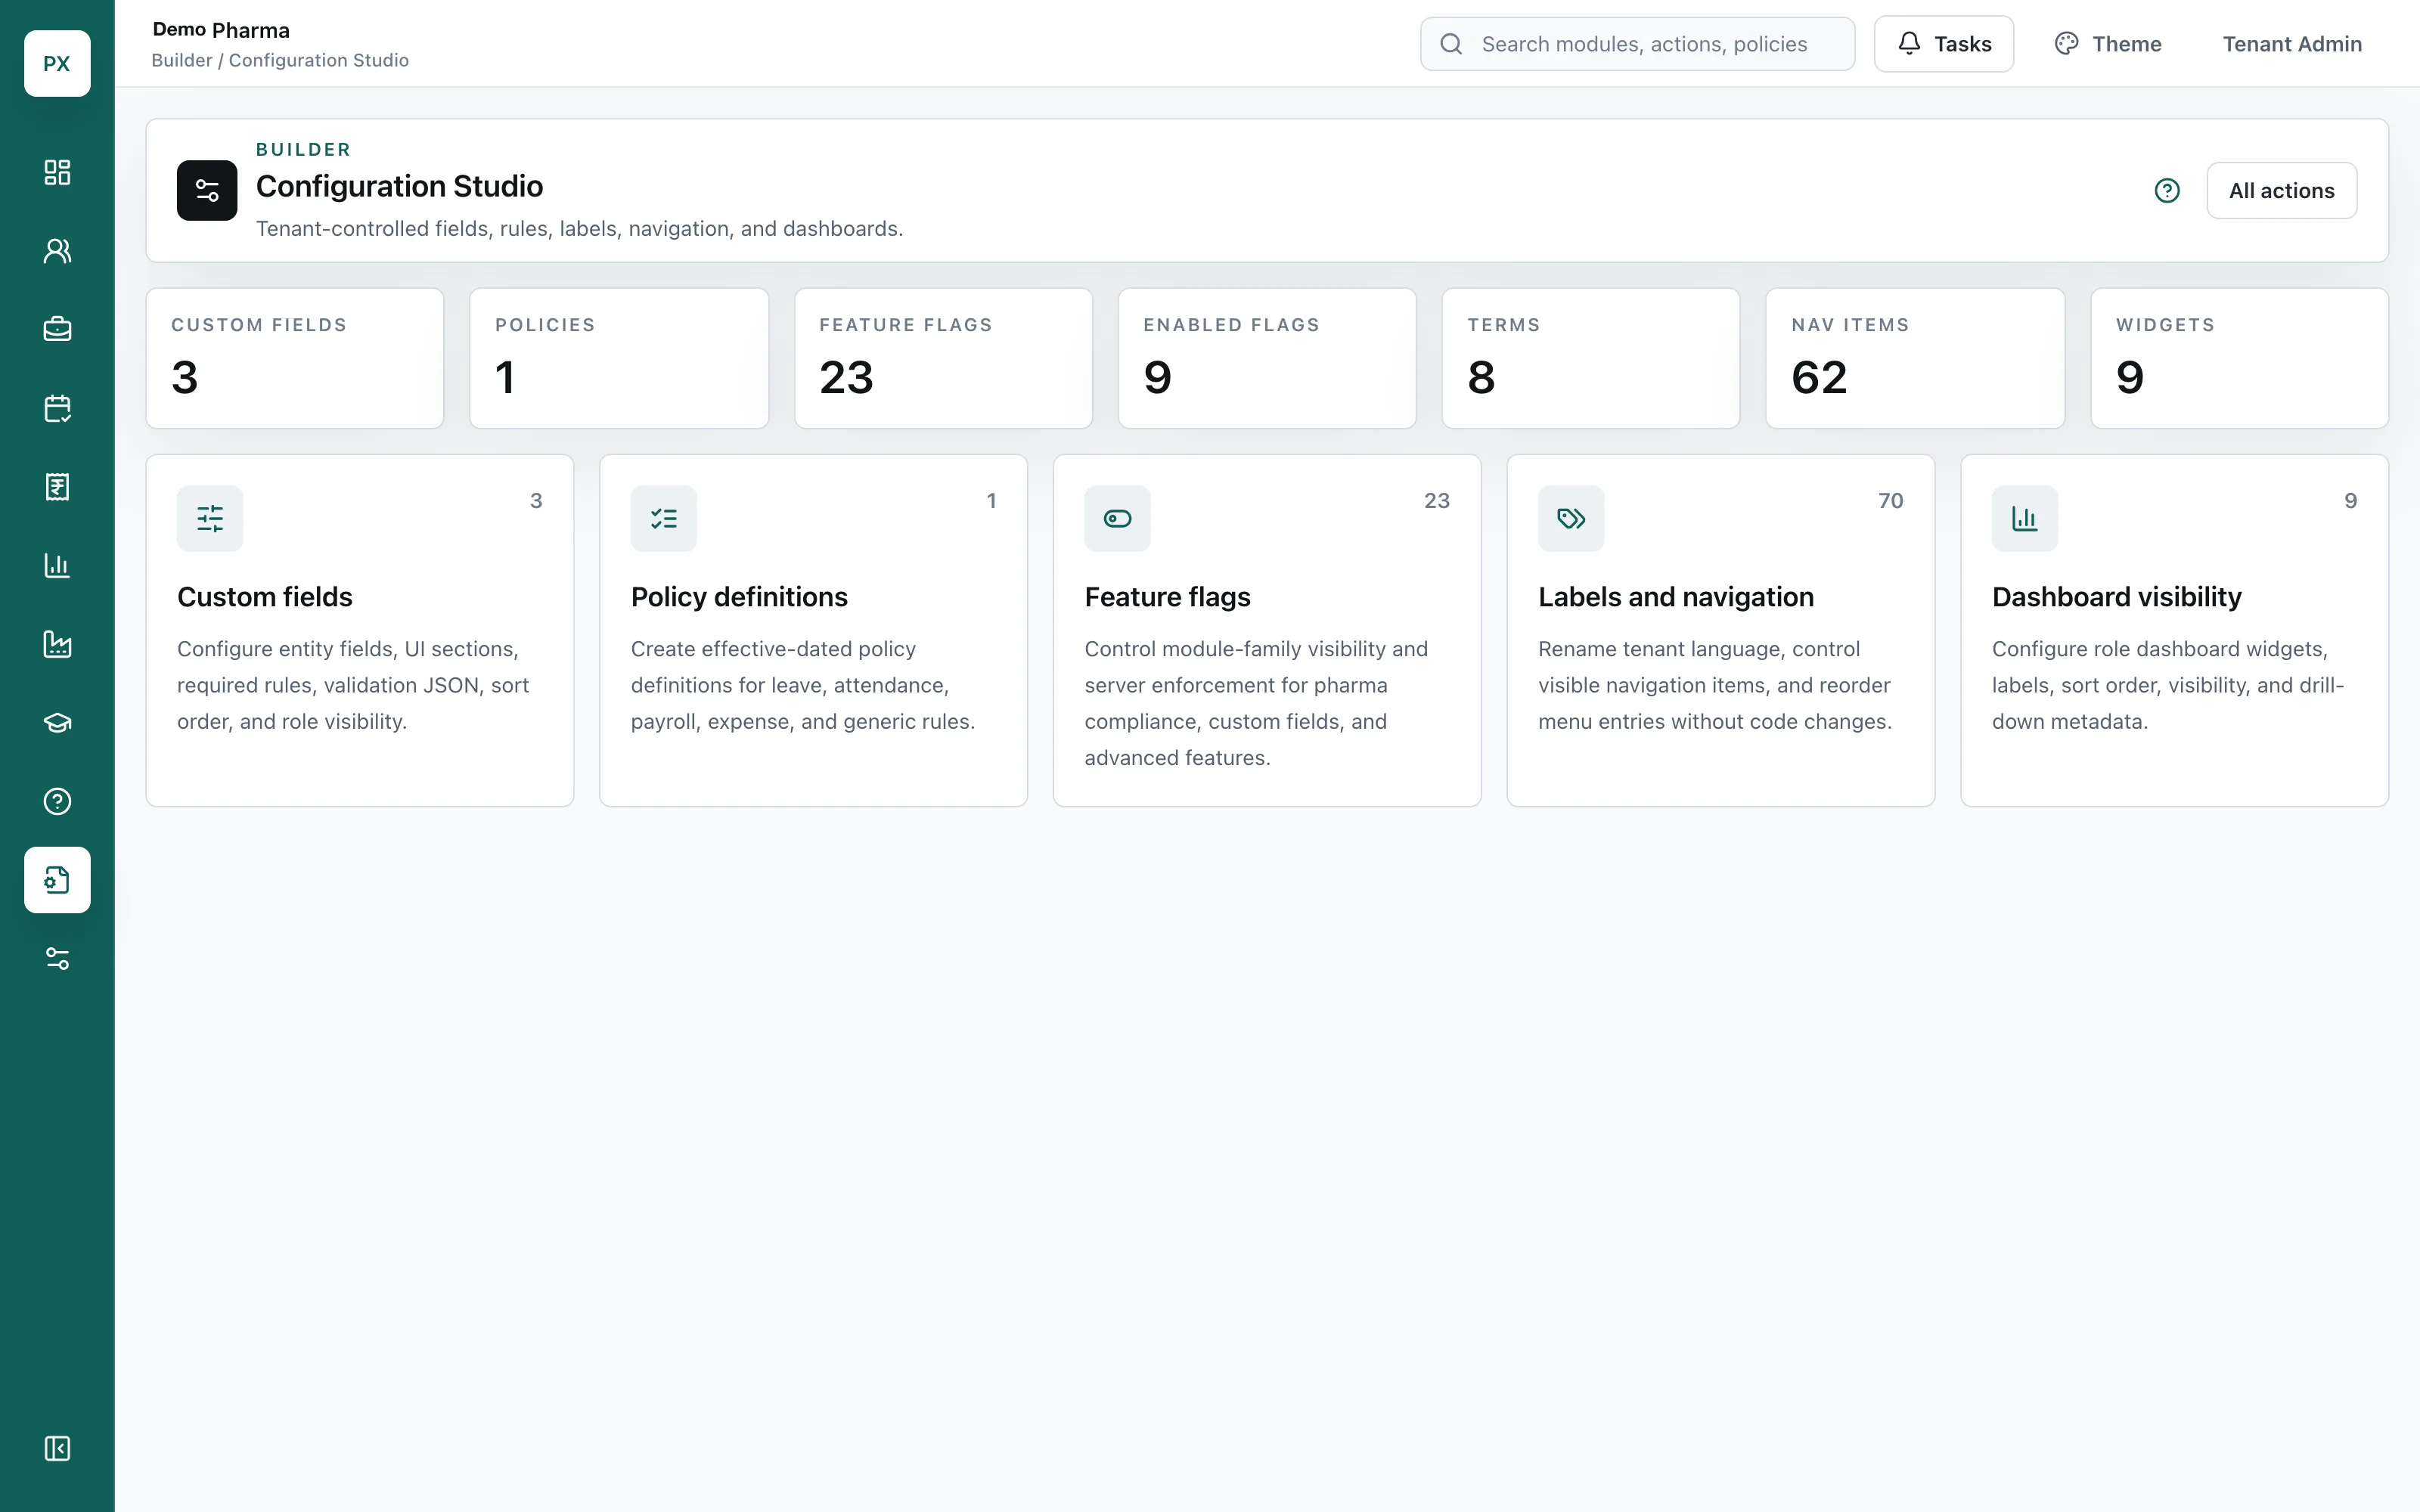Open the graduation cap icon in sidebar
Screen dimensions: 2420x1512
coord(57,723)
